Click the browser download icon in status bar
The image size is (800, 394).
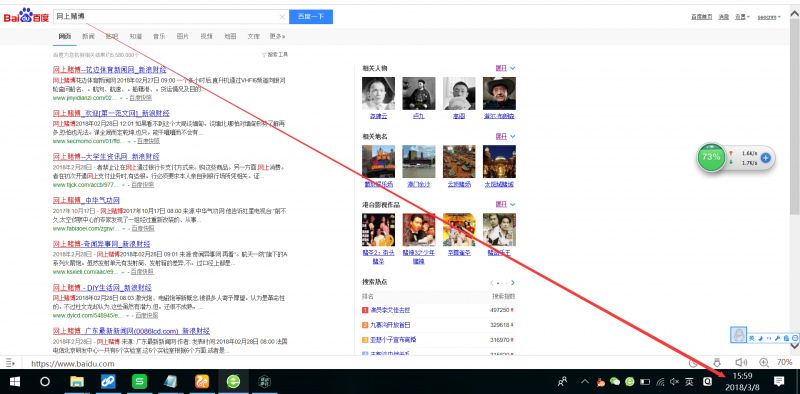[717, 362]
